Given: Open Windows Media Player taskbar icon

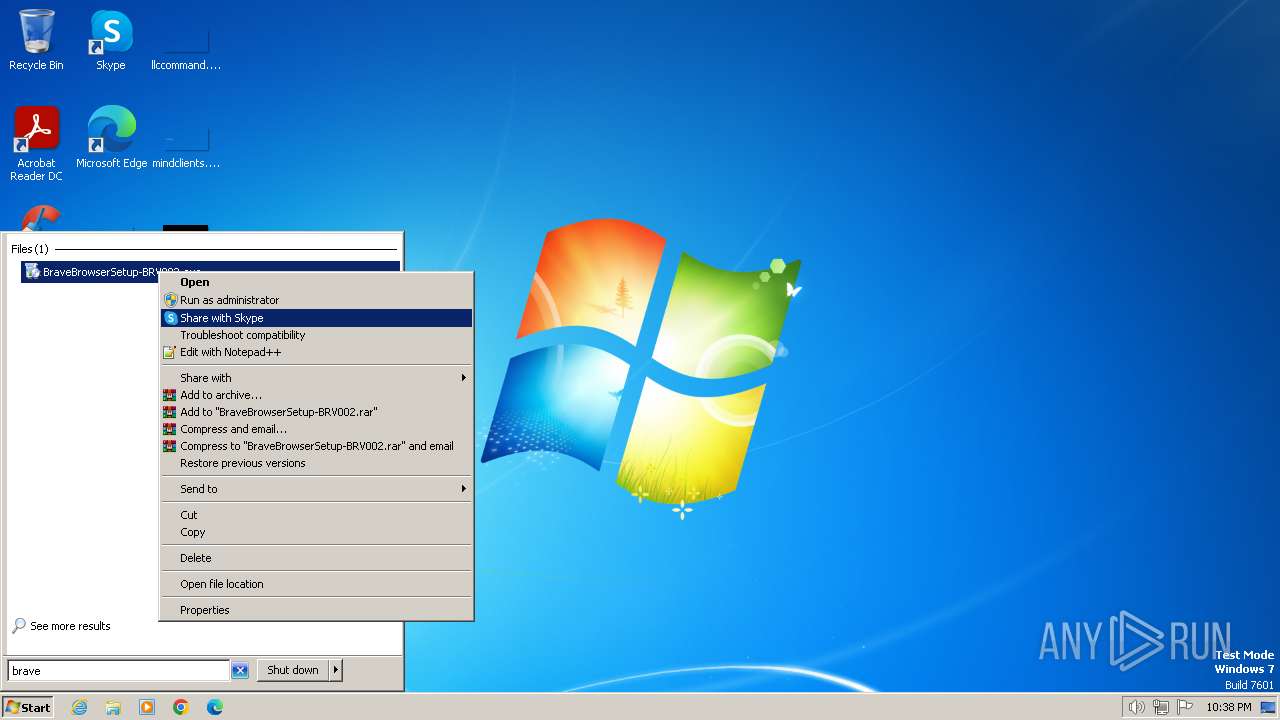Looking at the screenshot, I should point(147,707).
